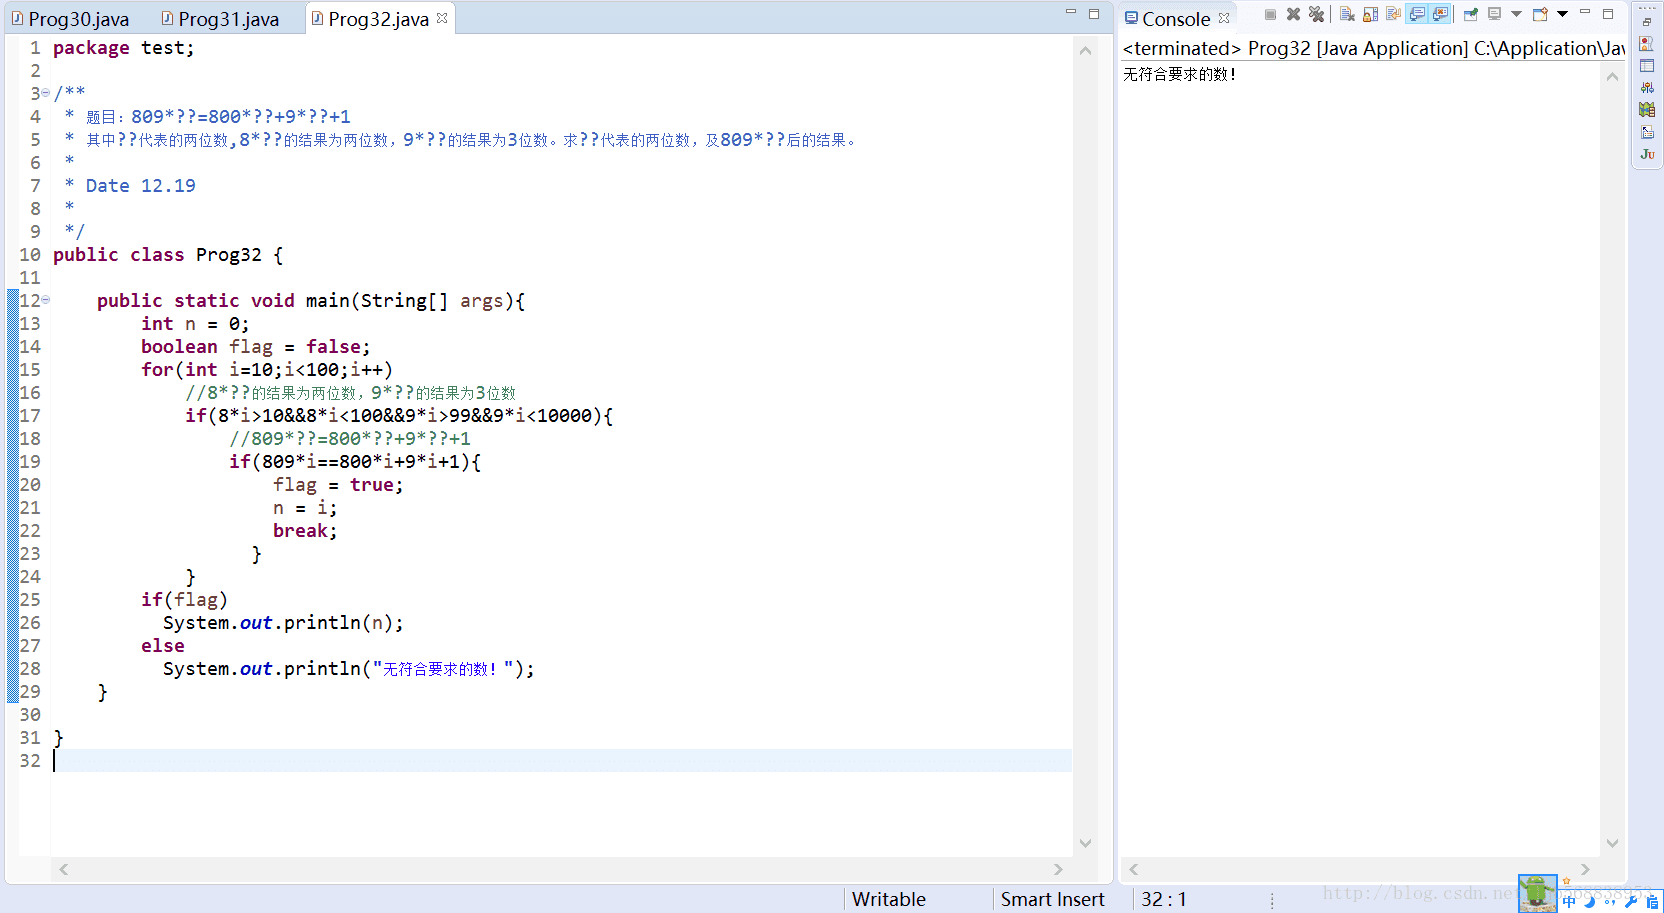Open the JUnit fast view icon
This screenshot has width=1664, height=913.
1646,154
